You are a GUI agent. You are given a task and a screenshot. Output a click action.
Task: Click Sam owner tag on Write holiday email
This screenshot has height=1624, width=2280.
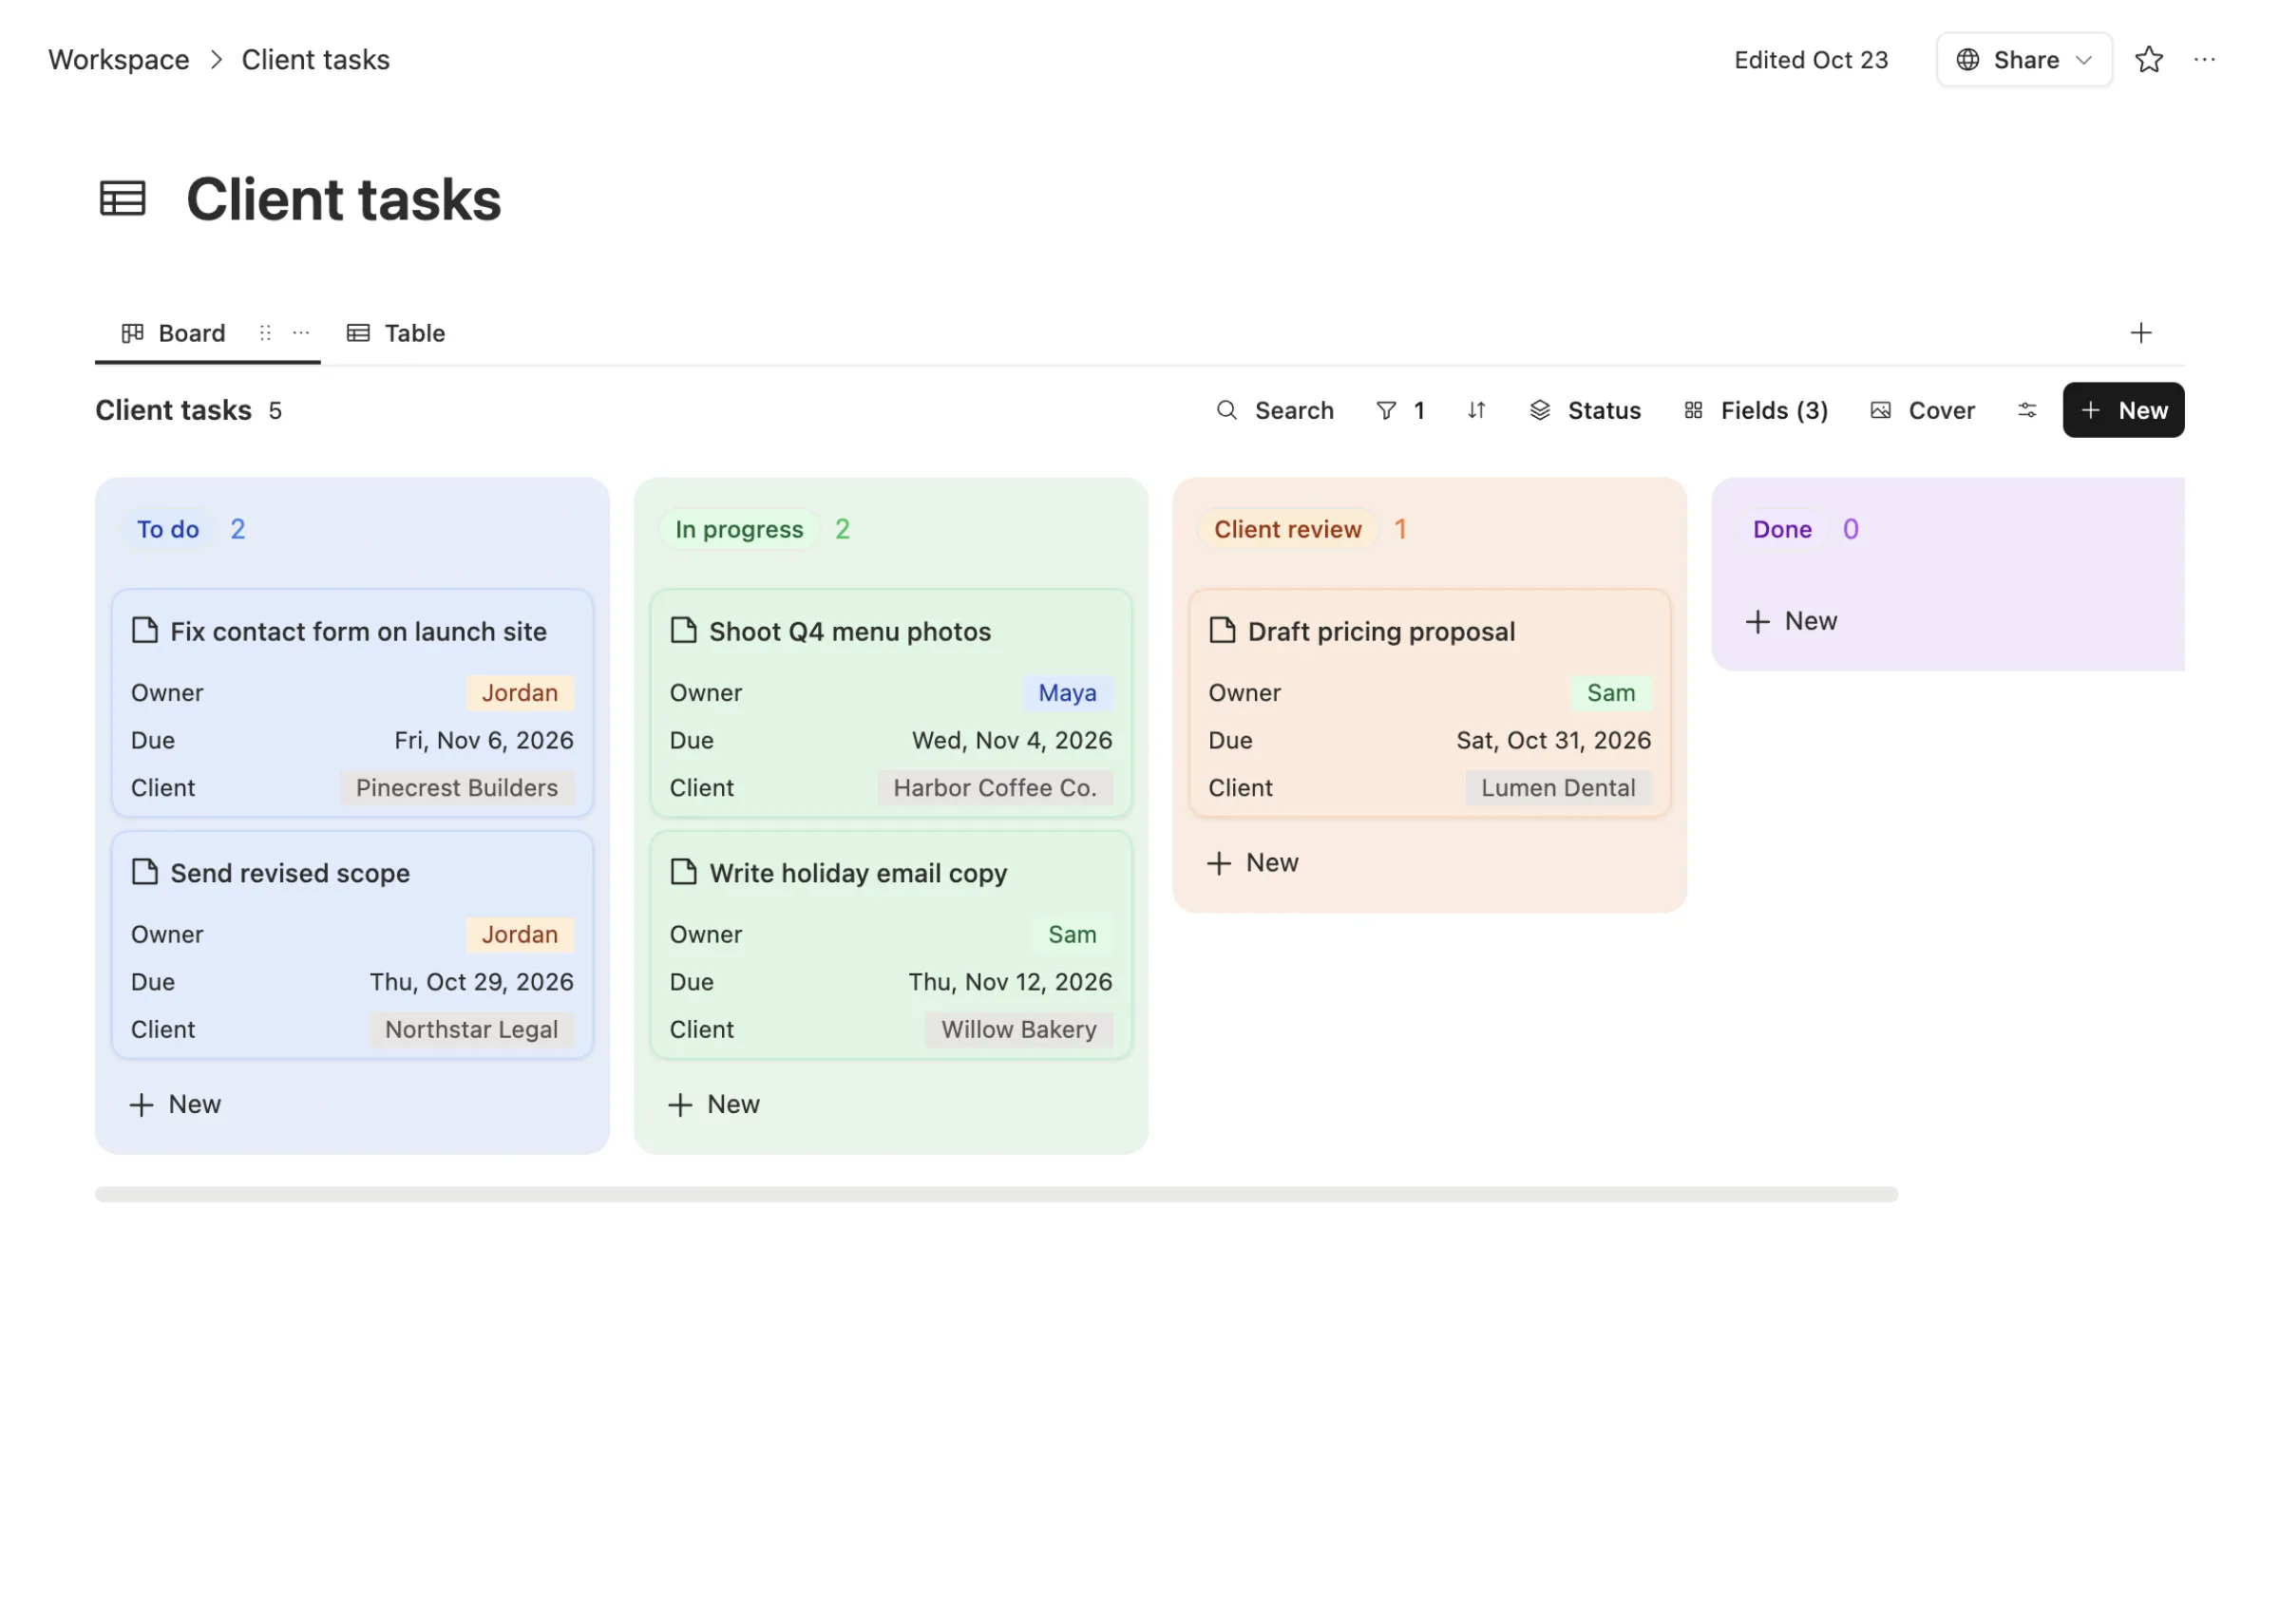coord(1072,935)
